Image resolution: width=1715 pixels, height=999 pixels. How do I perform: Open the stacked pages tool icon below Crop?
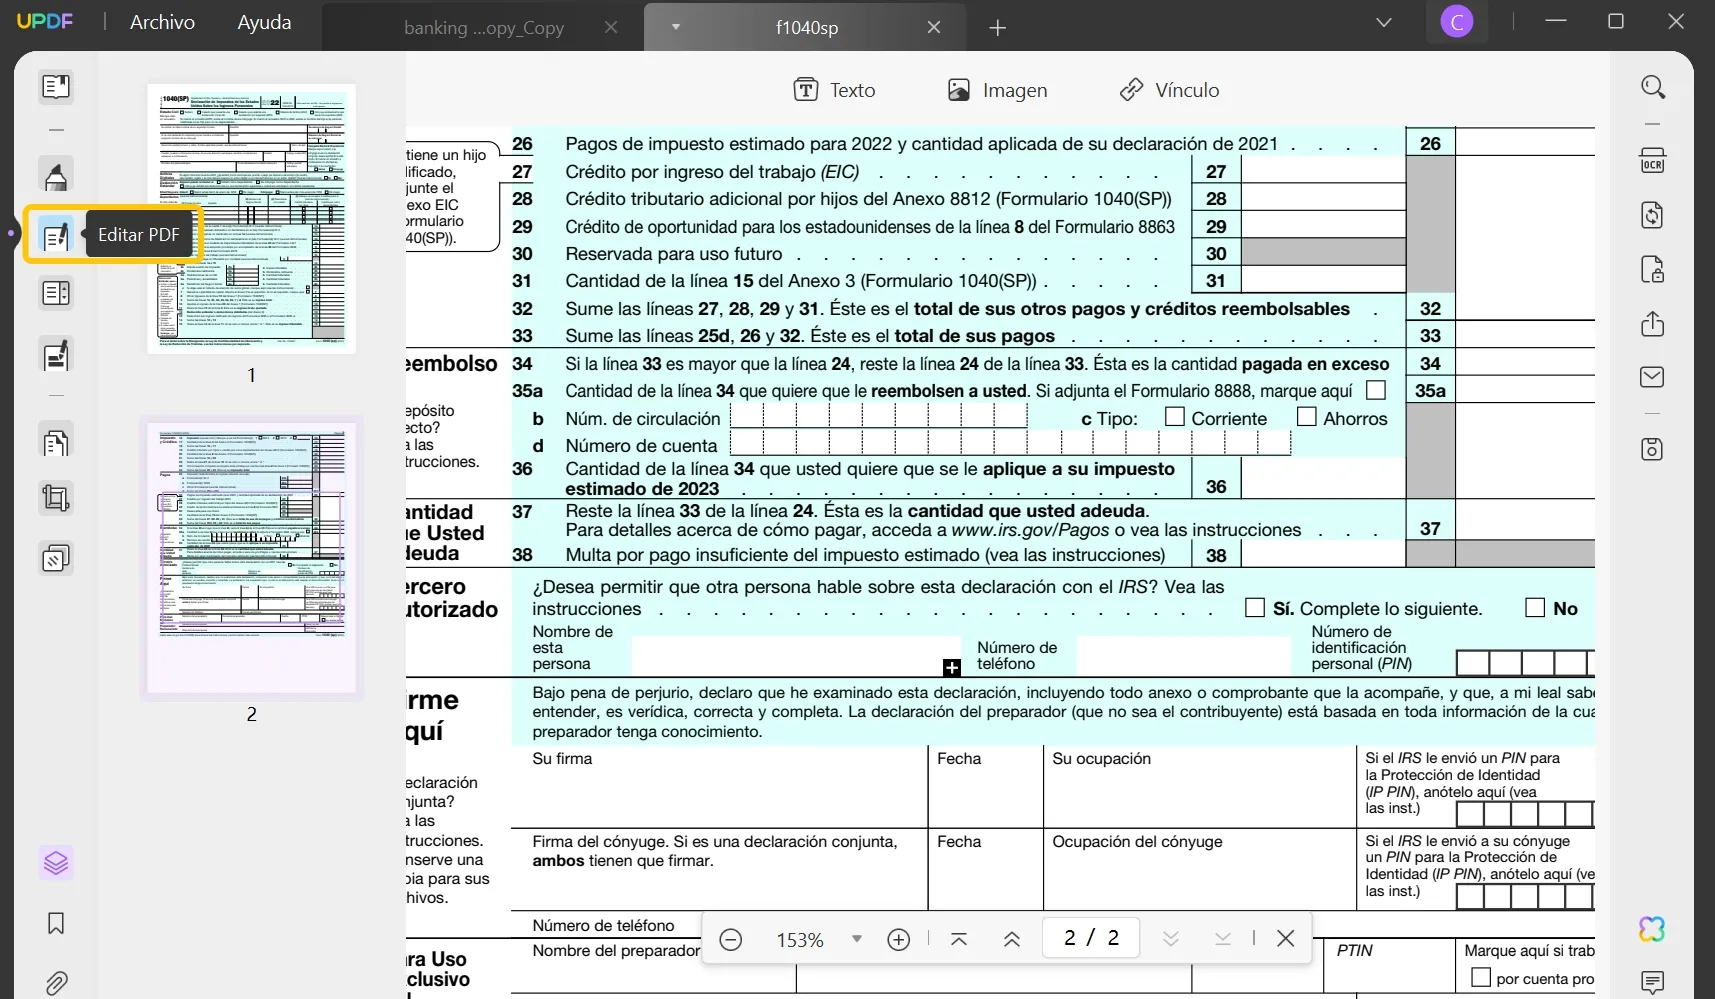[x=56, y=558]
